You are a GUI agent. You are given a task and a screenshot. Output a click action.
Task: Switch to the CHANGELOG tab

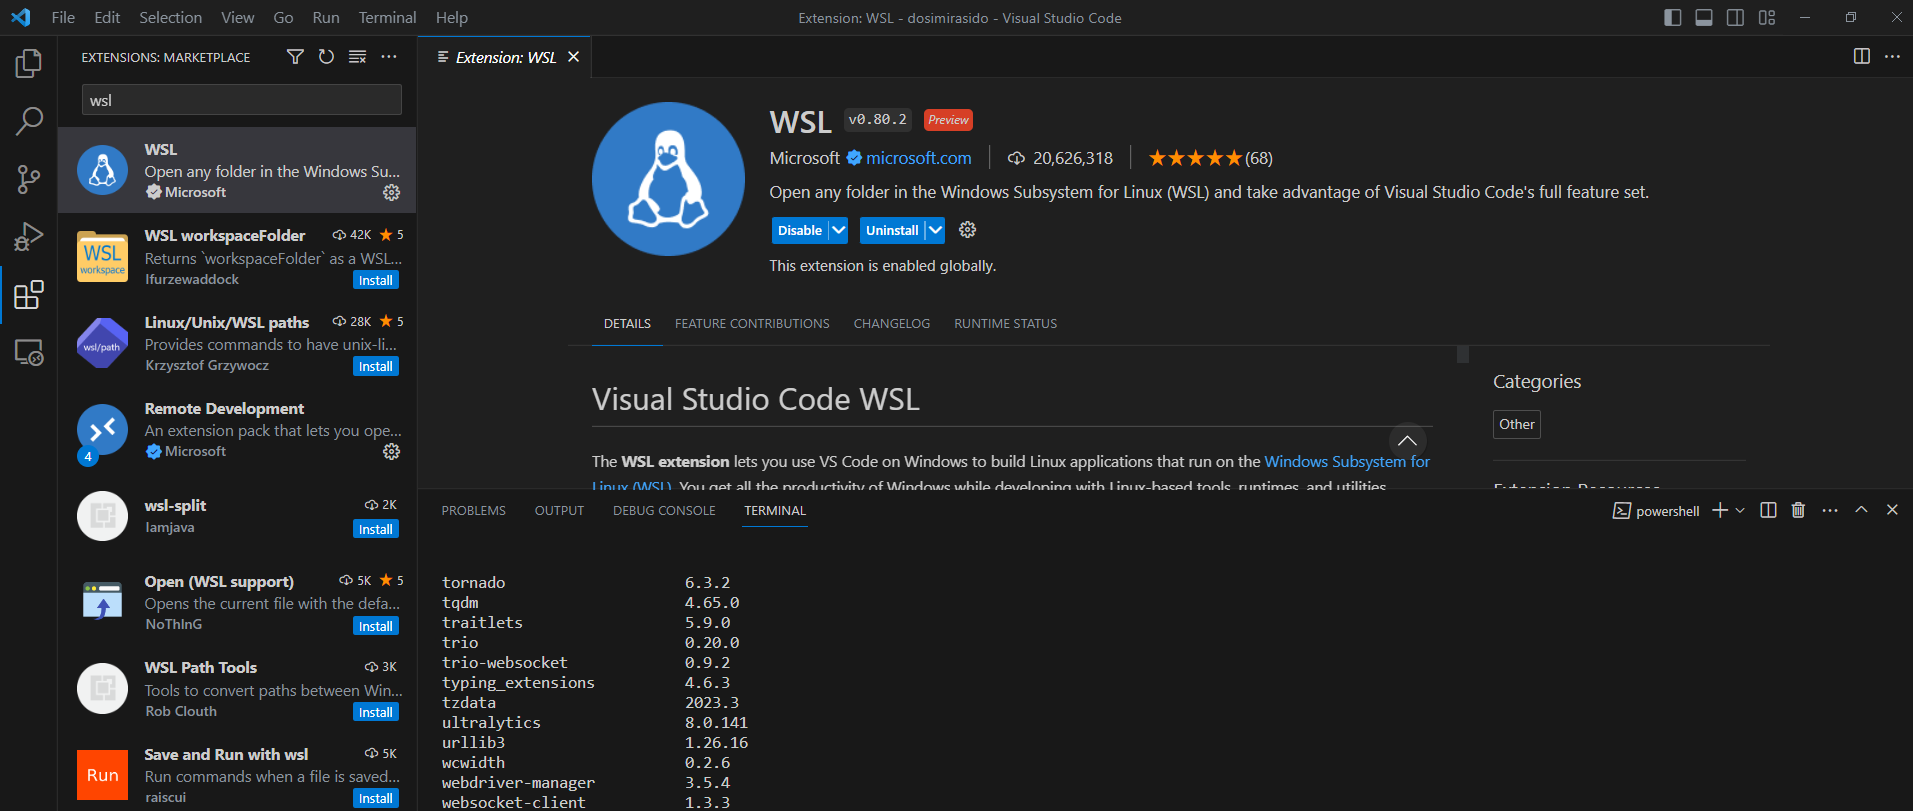(x=892, y=324)
